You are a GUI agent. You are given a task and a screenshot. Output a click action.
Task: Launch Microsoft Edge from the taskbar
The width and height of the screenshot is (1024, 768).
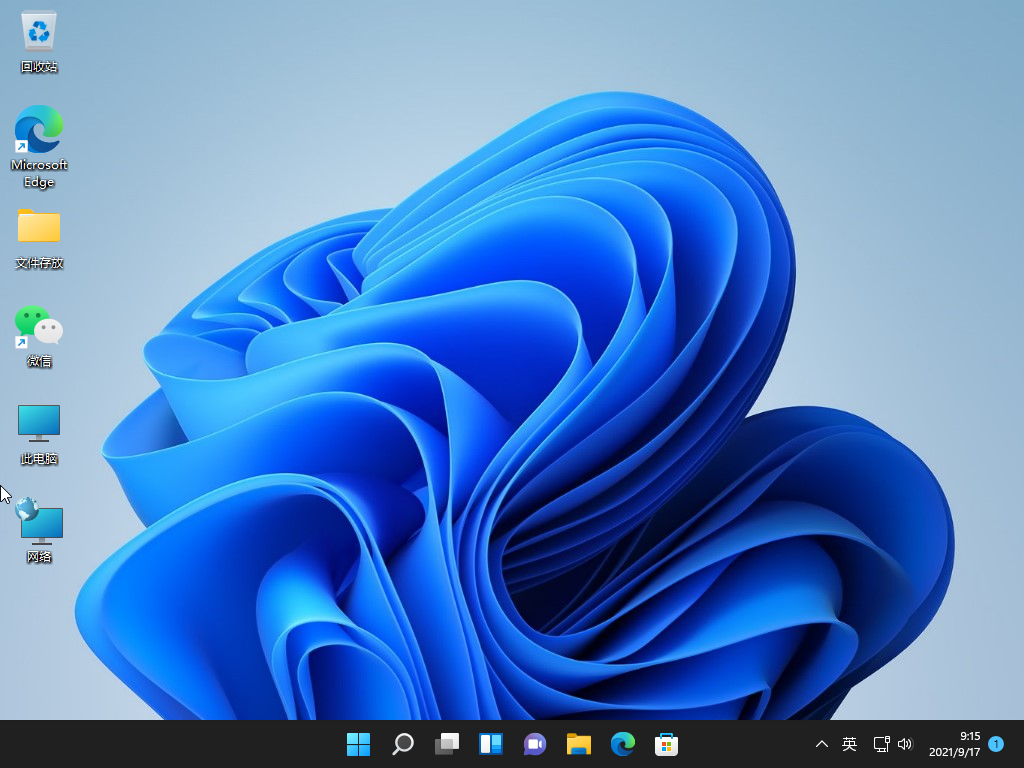[622, 744]
